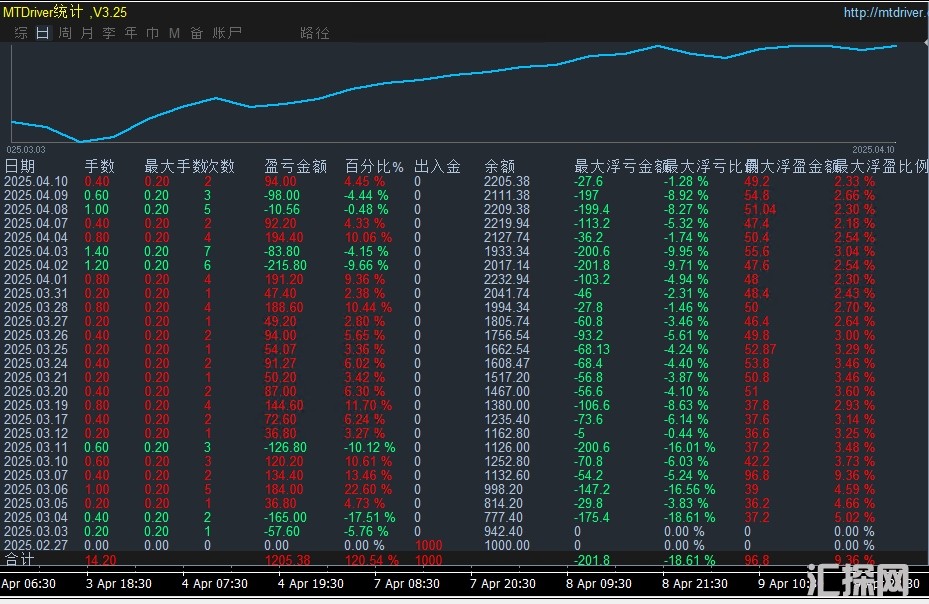Click the 路径 (path) button
The image size is (929, 604).
(314, 33)
